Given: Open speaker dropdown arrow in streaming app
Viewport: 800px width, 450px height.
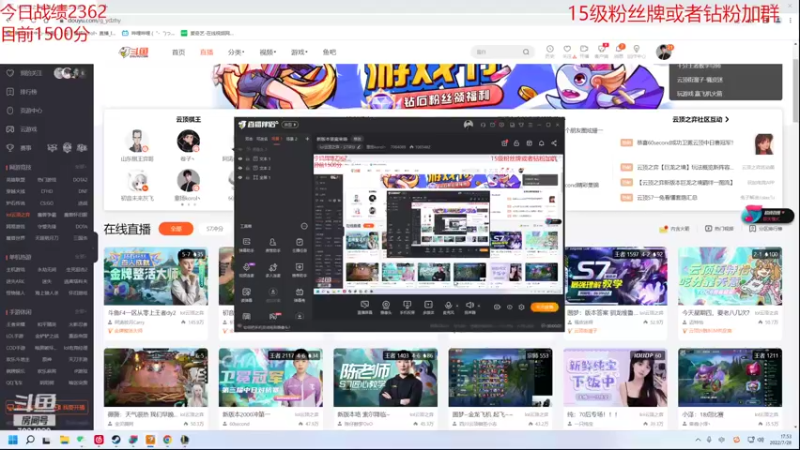Looking at the screenshot, I should pyautogui.click(x=479, y=306).
